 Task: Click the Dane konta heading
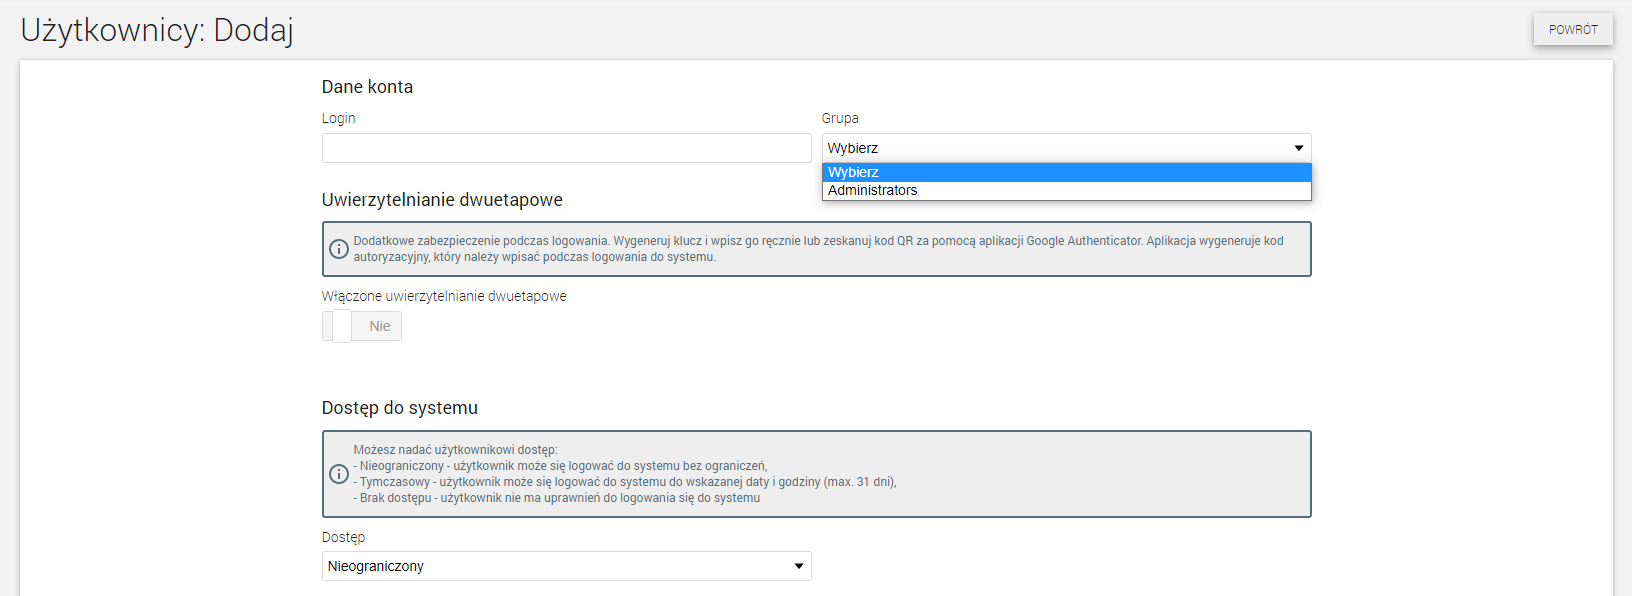pos(367,87)
